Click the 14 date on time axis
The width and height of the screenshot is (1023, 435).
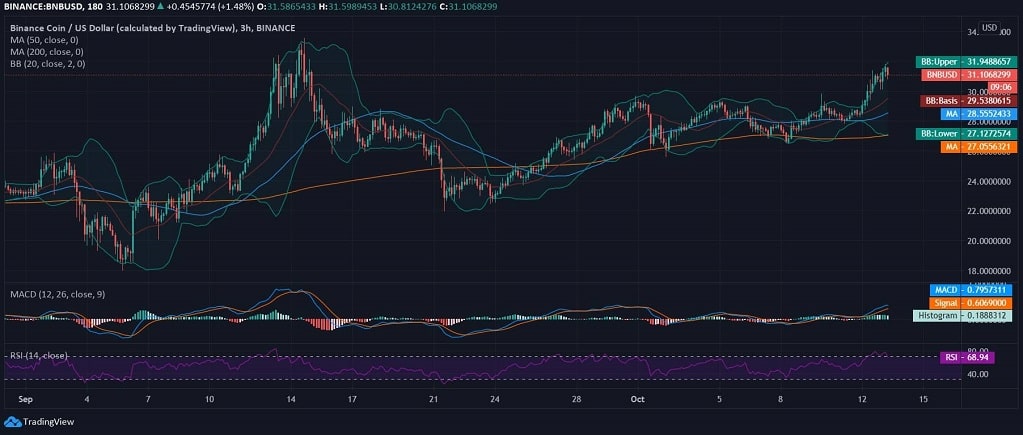292,398
